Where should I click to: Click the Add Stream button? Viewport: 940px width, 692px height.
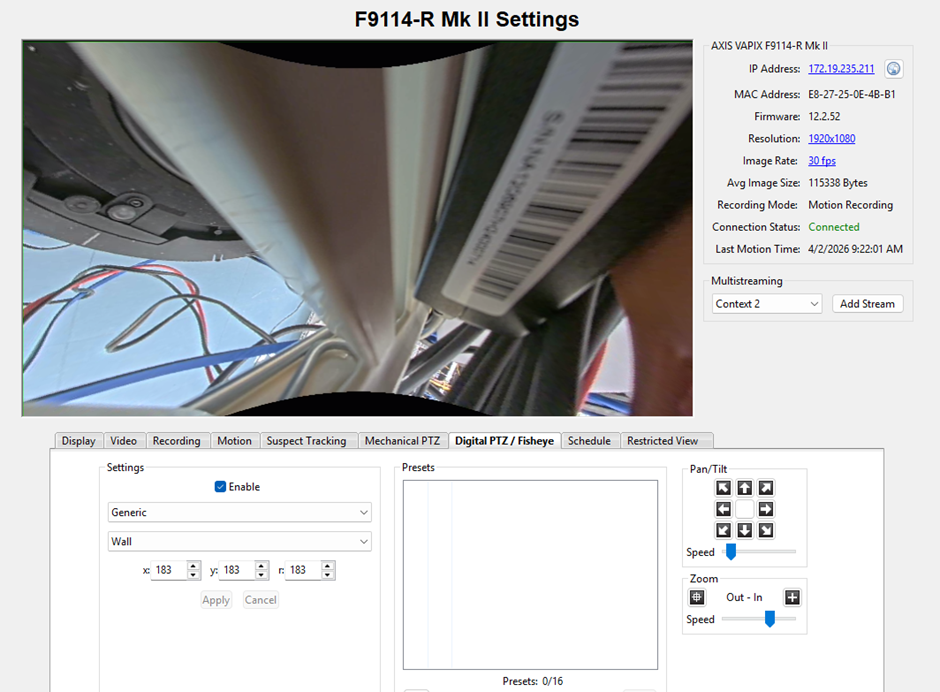[867, 304]
